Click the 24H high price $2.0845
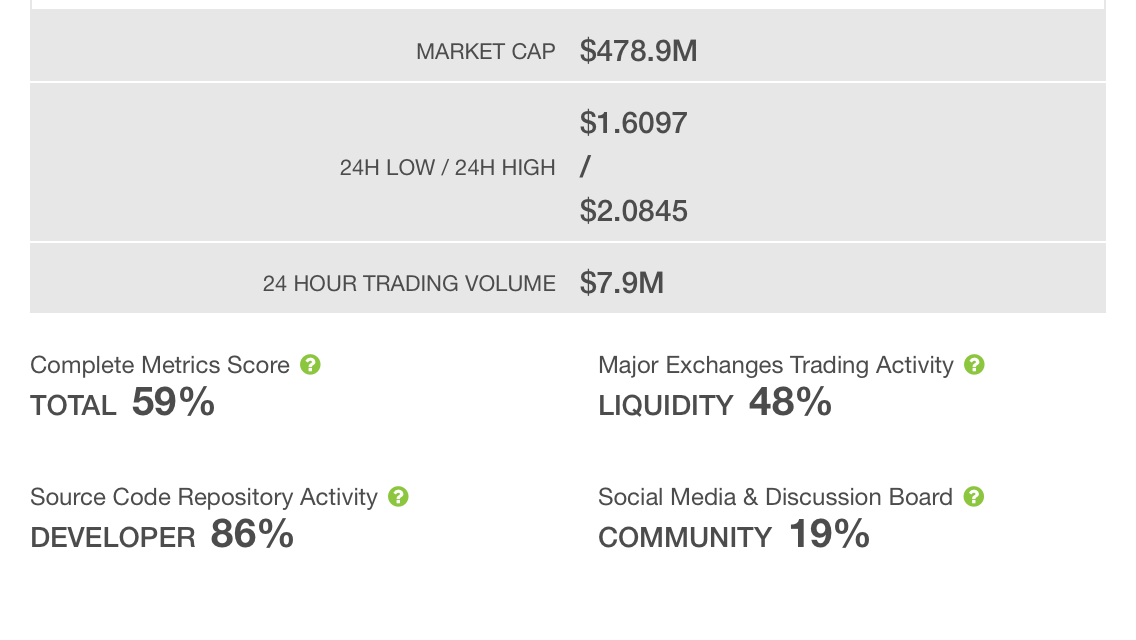The width and height of the screenshot is (1136, 640). pos(633,211)
